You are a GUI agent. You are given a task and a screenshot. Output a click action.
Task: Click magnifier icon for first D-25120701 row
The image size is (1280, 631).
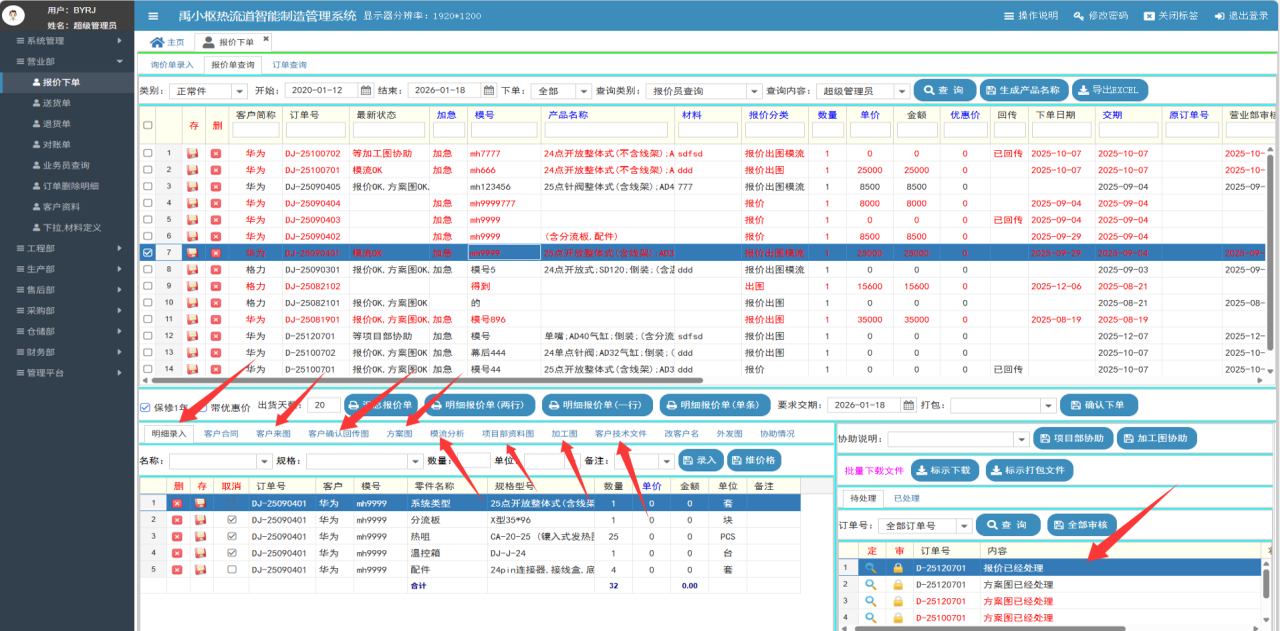click(870, 567)
